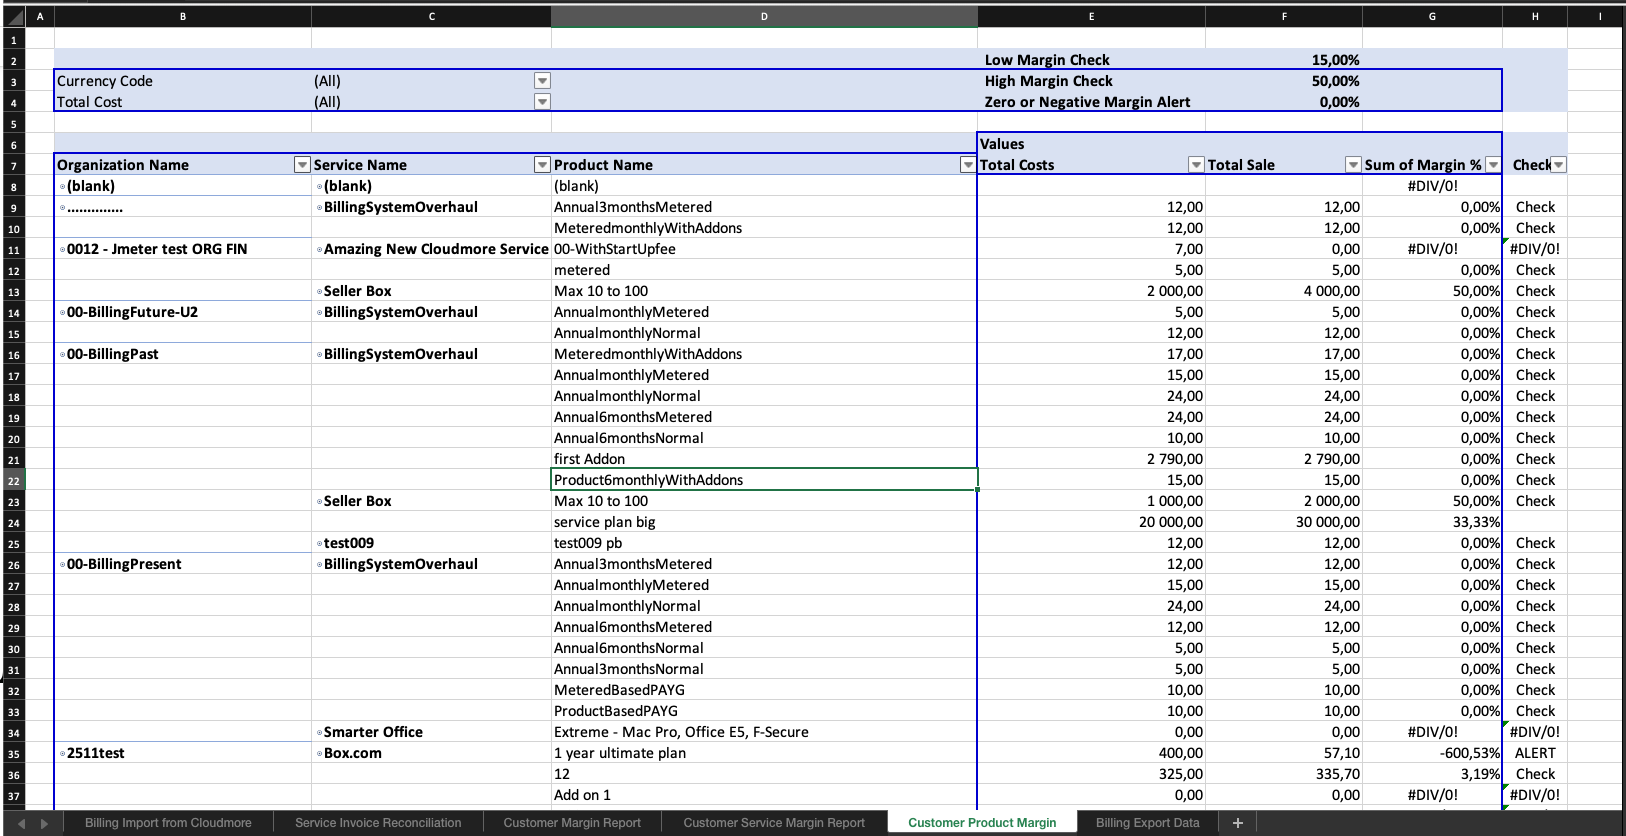The width and height of the screenshot is (1626, 836).
Task: Click the Select All corner triangle
Action: click(14, 16)
